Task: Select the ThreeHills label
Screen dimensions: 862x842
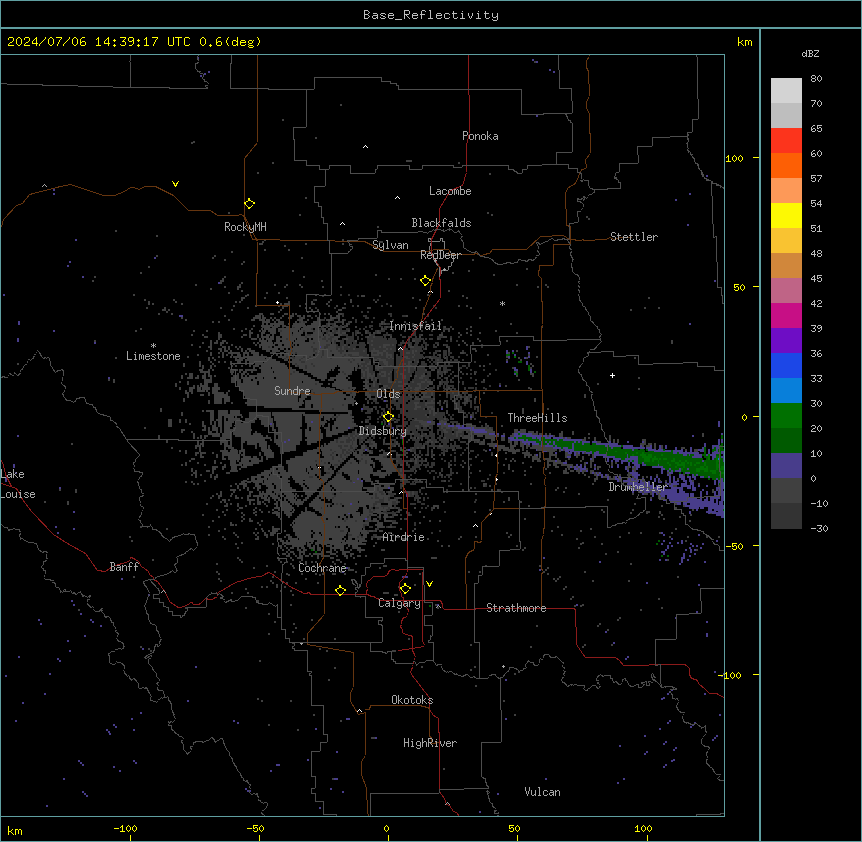Action: 537,418
